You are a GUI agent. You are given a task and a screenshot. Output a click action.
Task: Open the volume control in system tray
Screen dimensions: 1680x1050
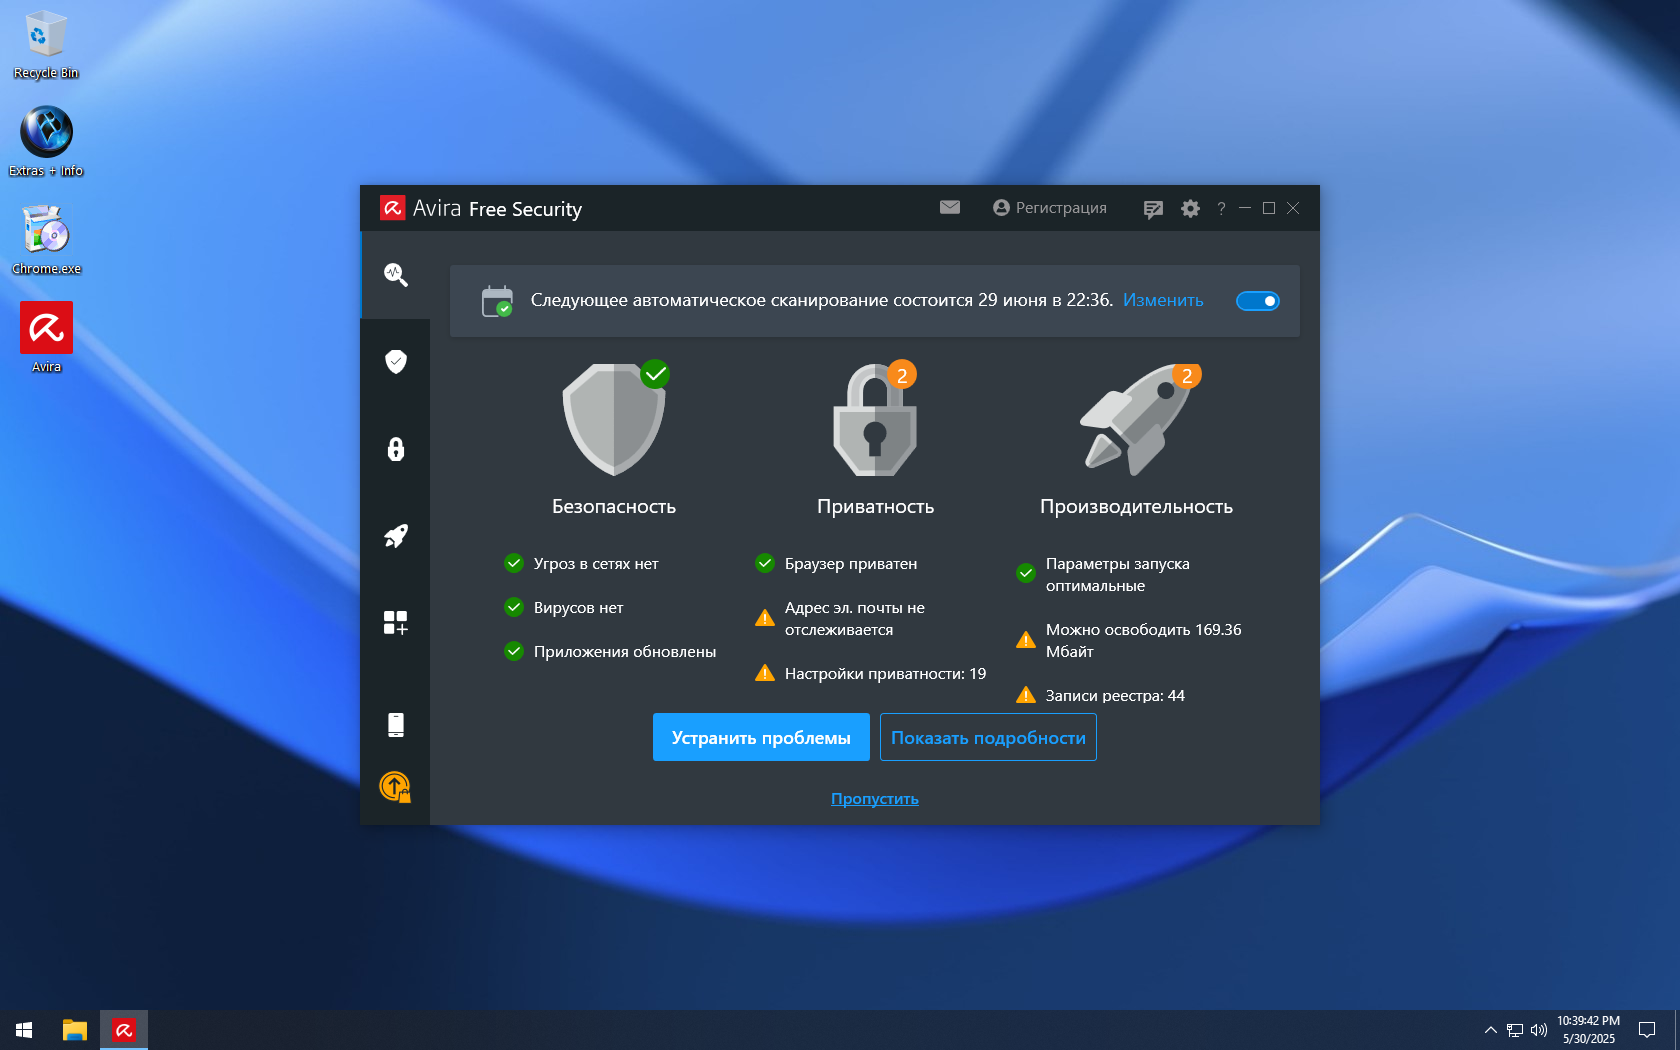pyautogui.click(x=1539, y=1030)
